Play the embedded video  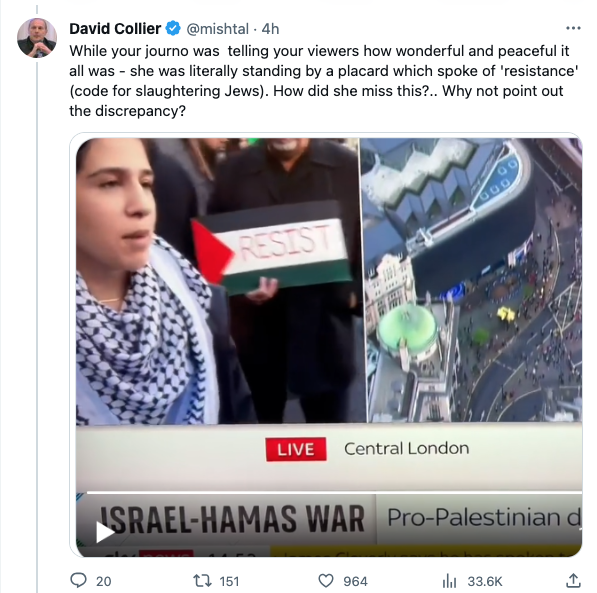coord(105,531)
